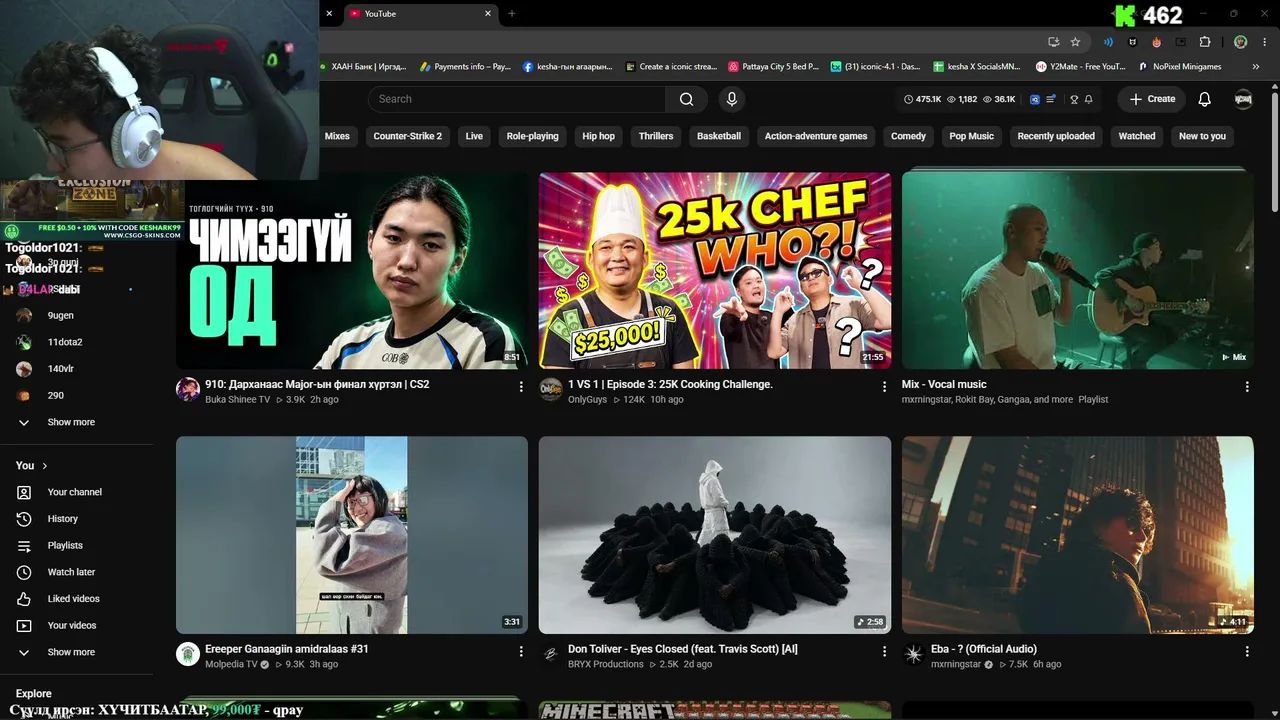
Task: Click the Chrome profile avatar
Action: (1240, 42)
